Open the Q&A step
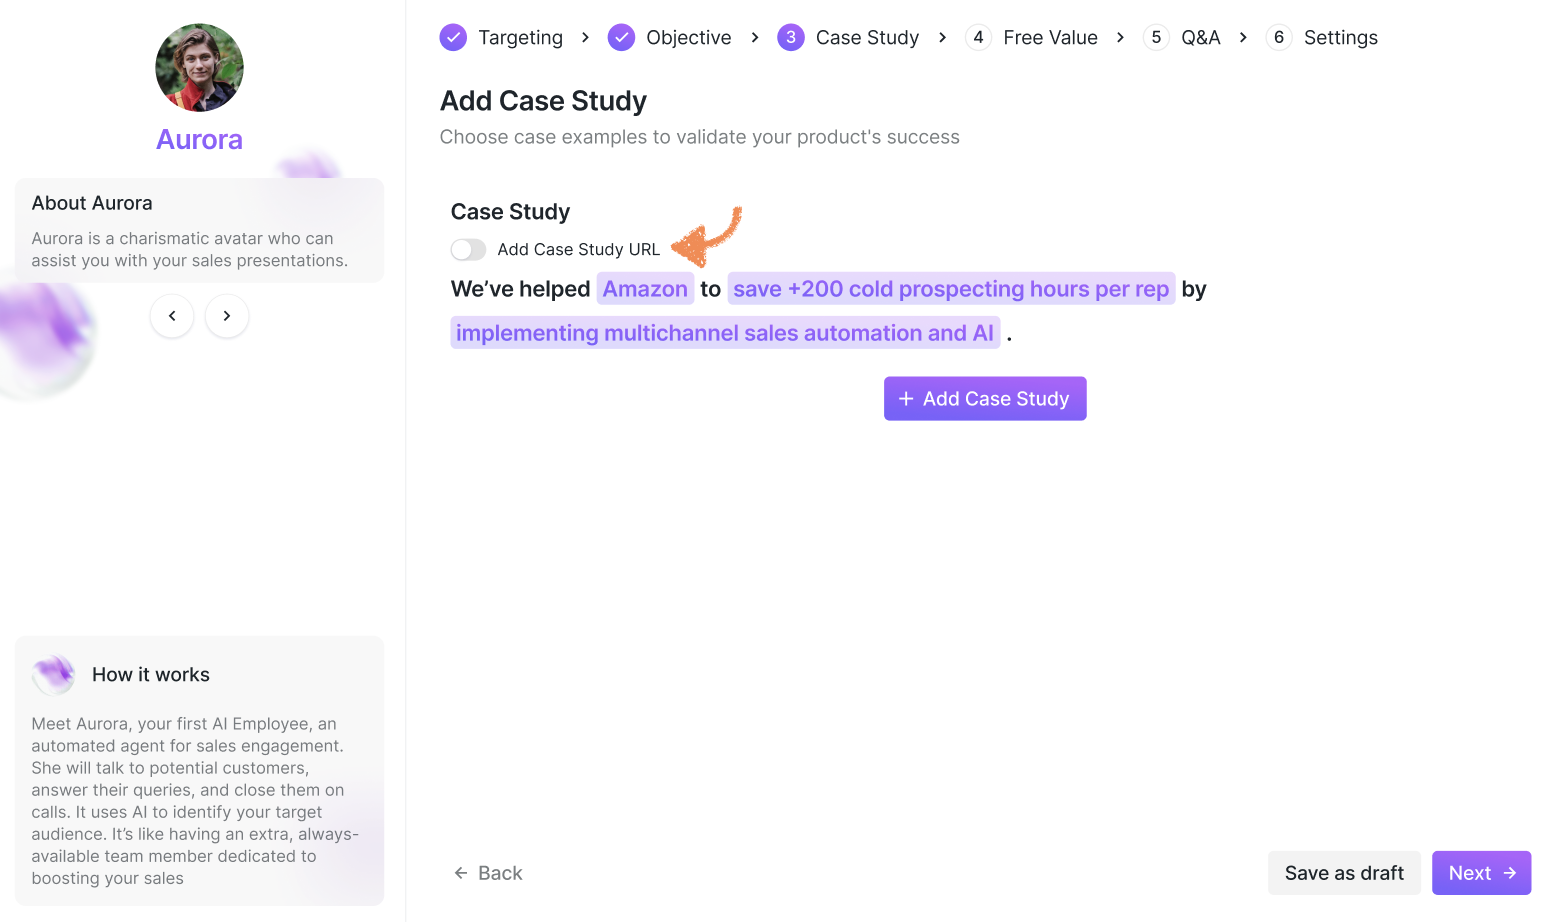 [x=1200, y=38]
